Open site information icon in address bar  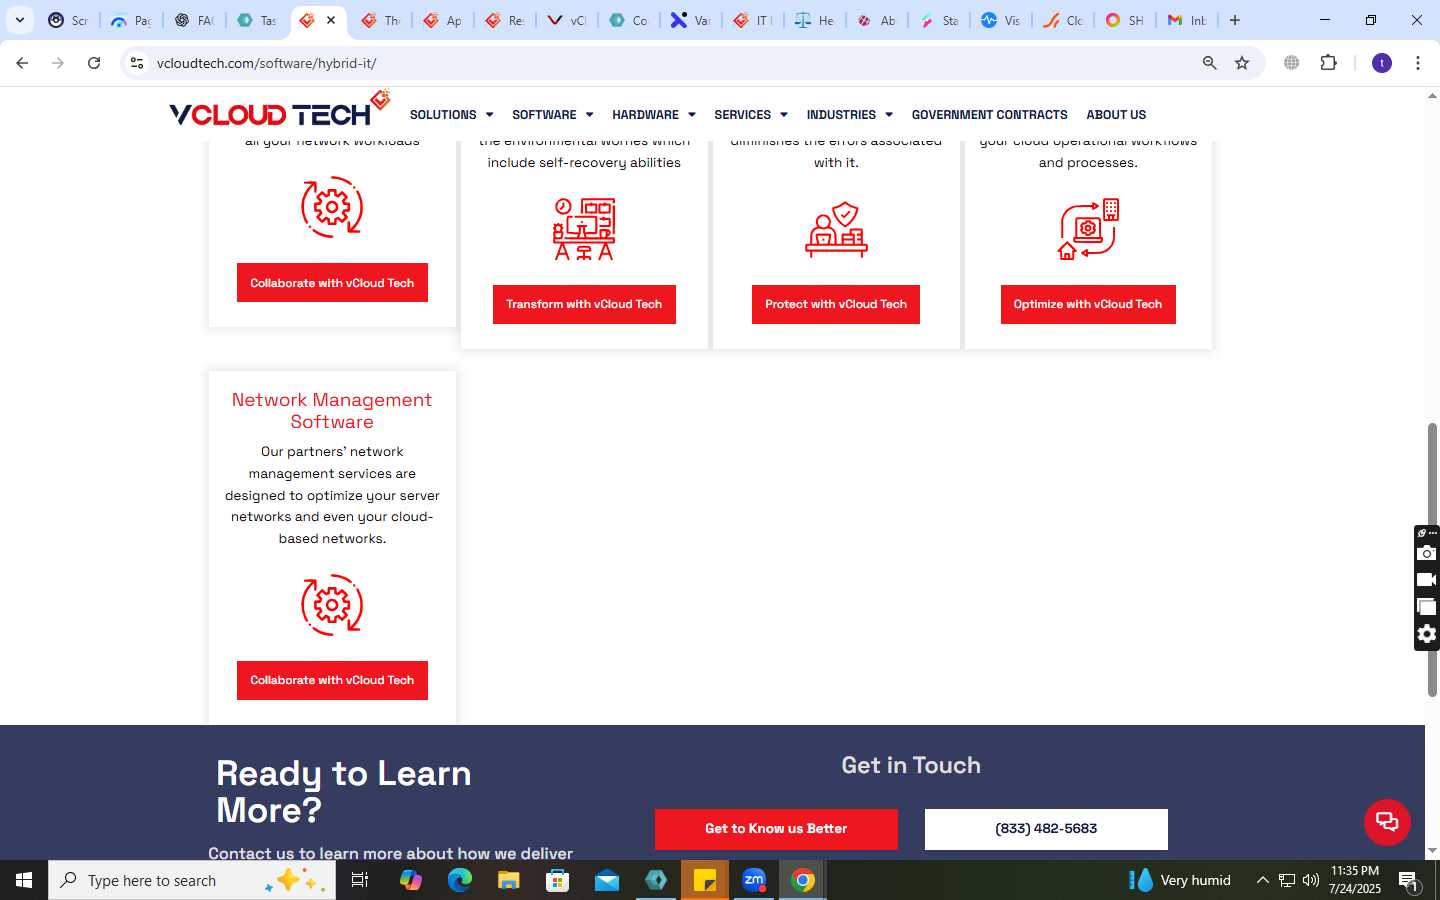[x=137, y=63]
